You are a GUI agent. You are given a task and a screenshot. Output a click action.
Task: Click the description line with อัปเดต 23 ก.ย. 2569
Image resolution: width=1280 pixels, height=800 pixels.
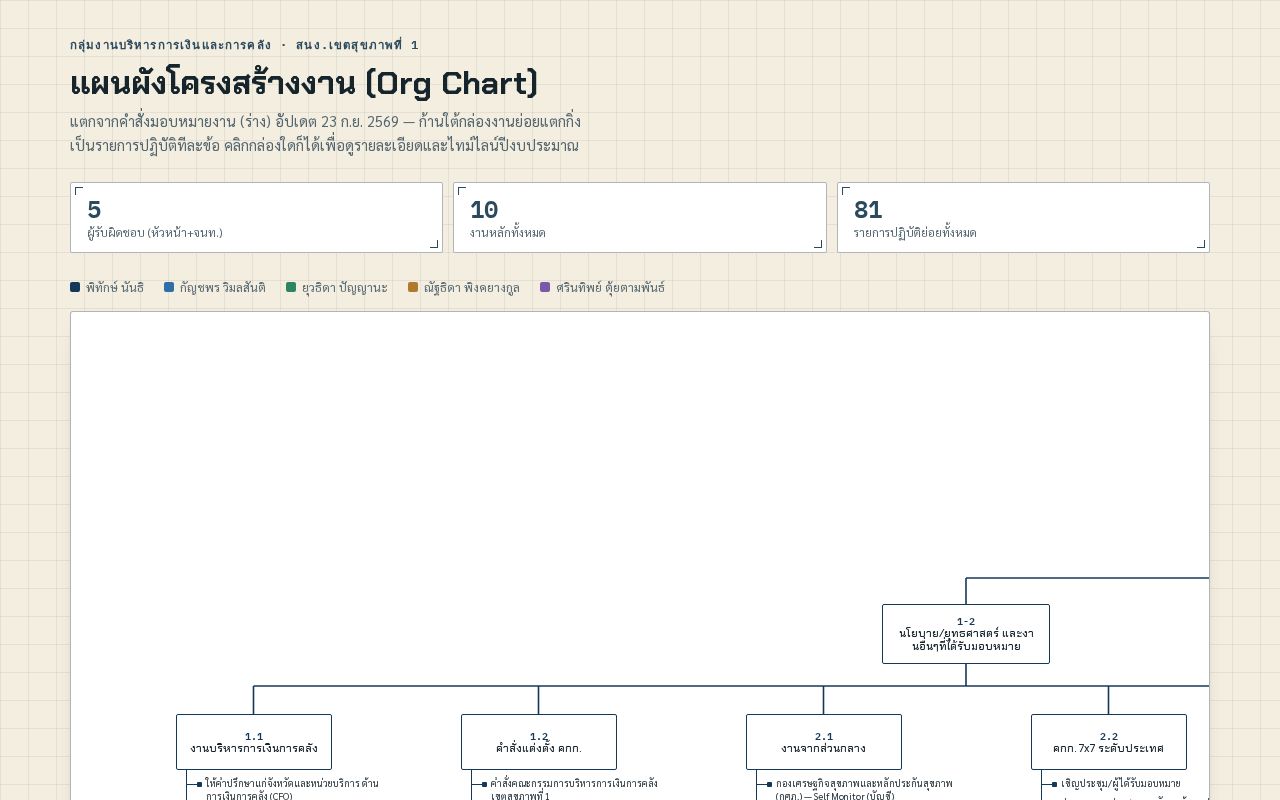325,121
